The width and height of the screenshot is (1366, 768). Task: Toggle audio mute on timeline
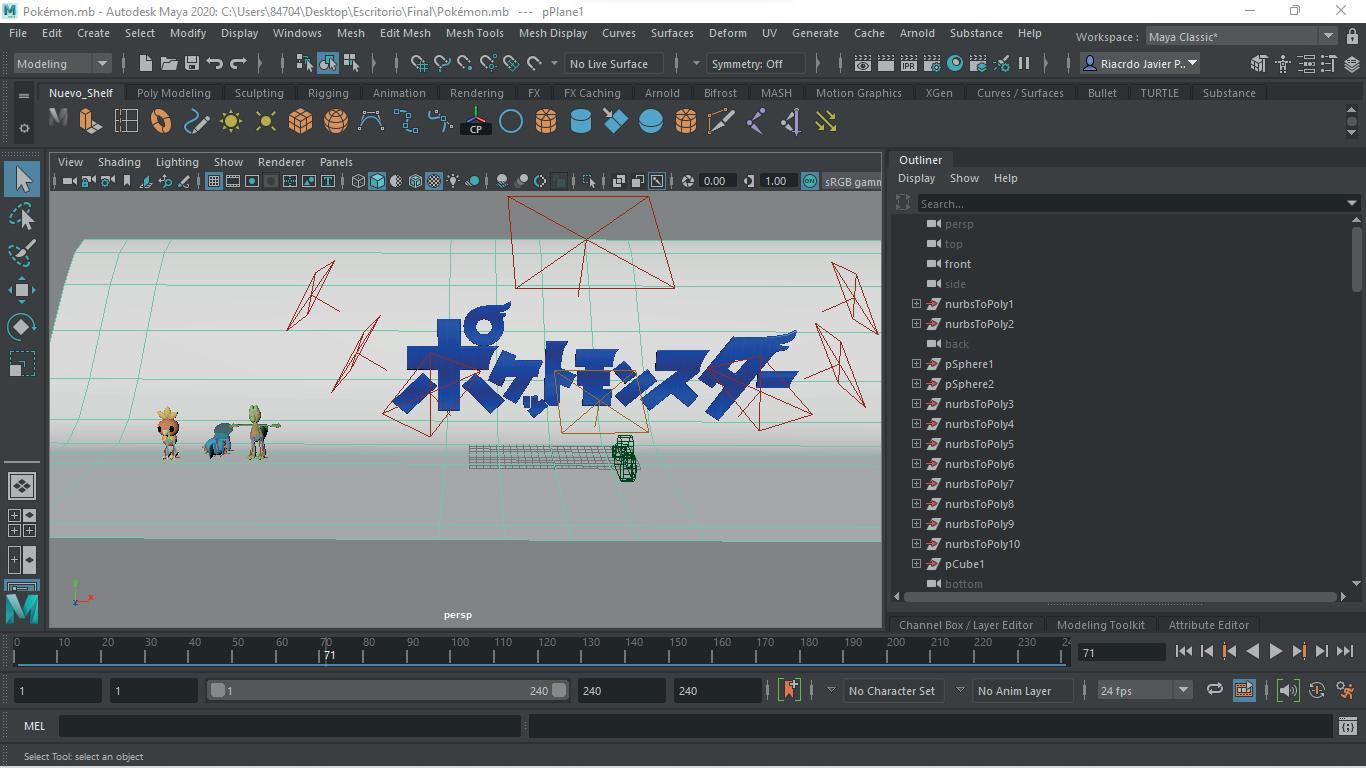tap(1289, 690)
